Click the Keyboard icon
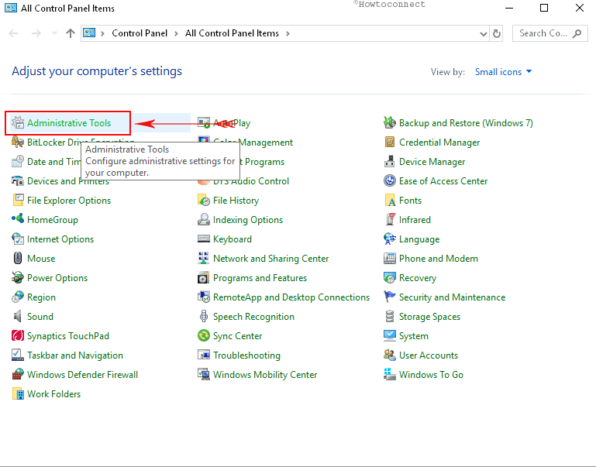Screen dimensions: 596x467 pos(204,239)
